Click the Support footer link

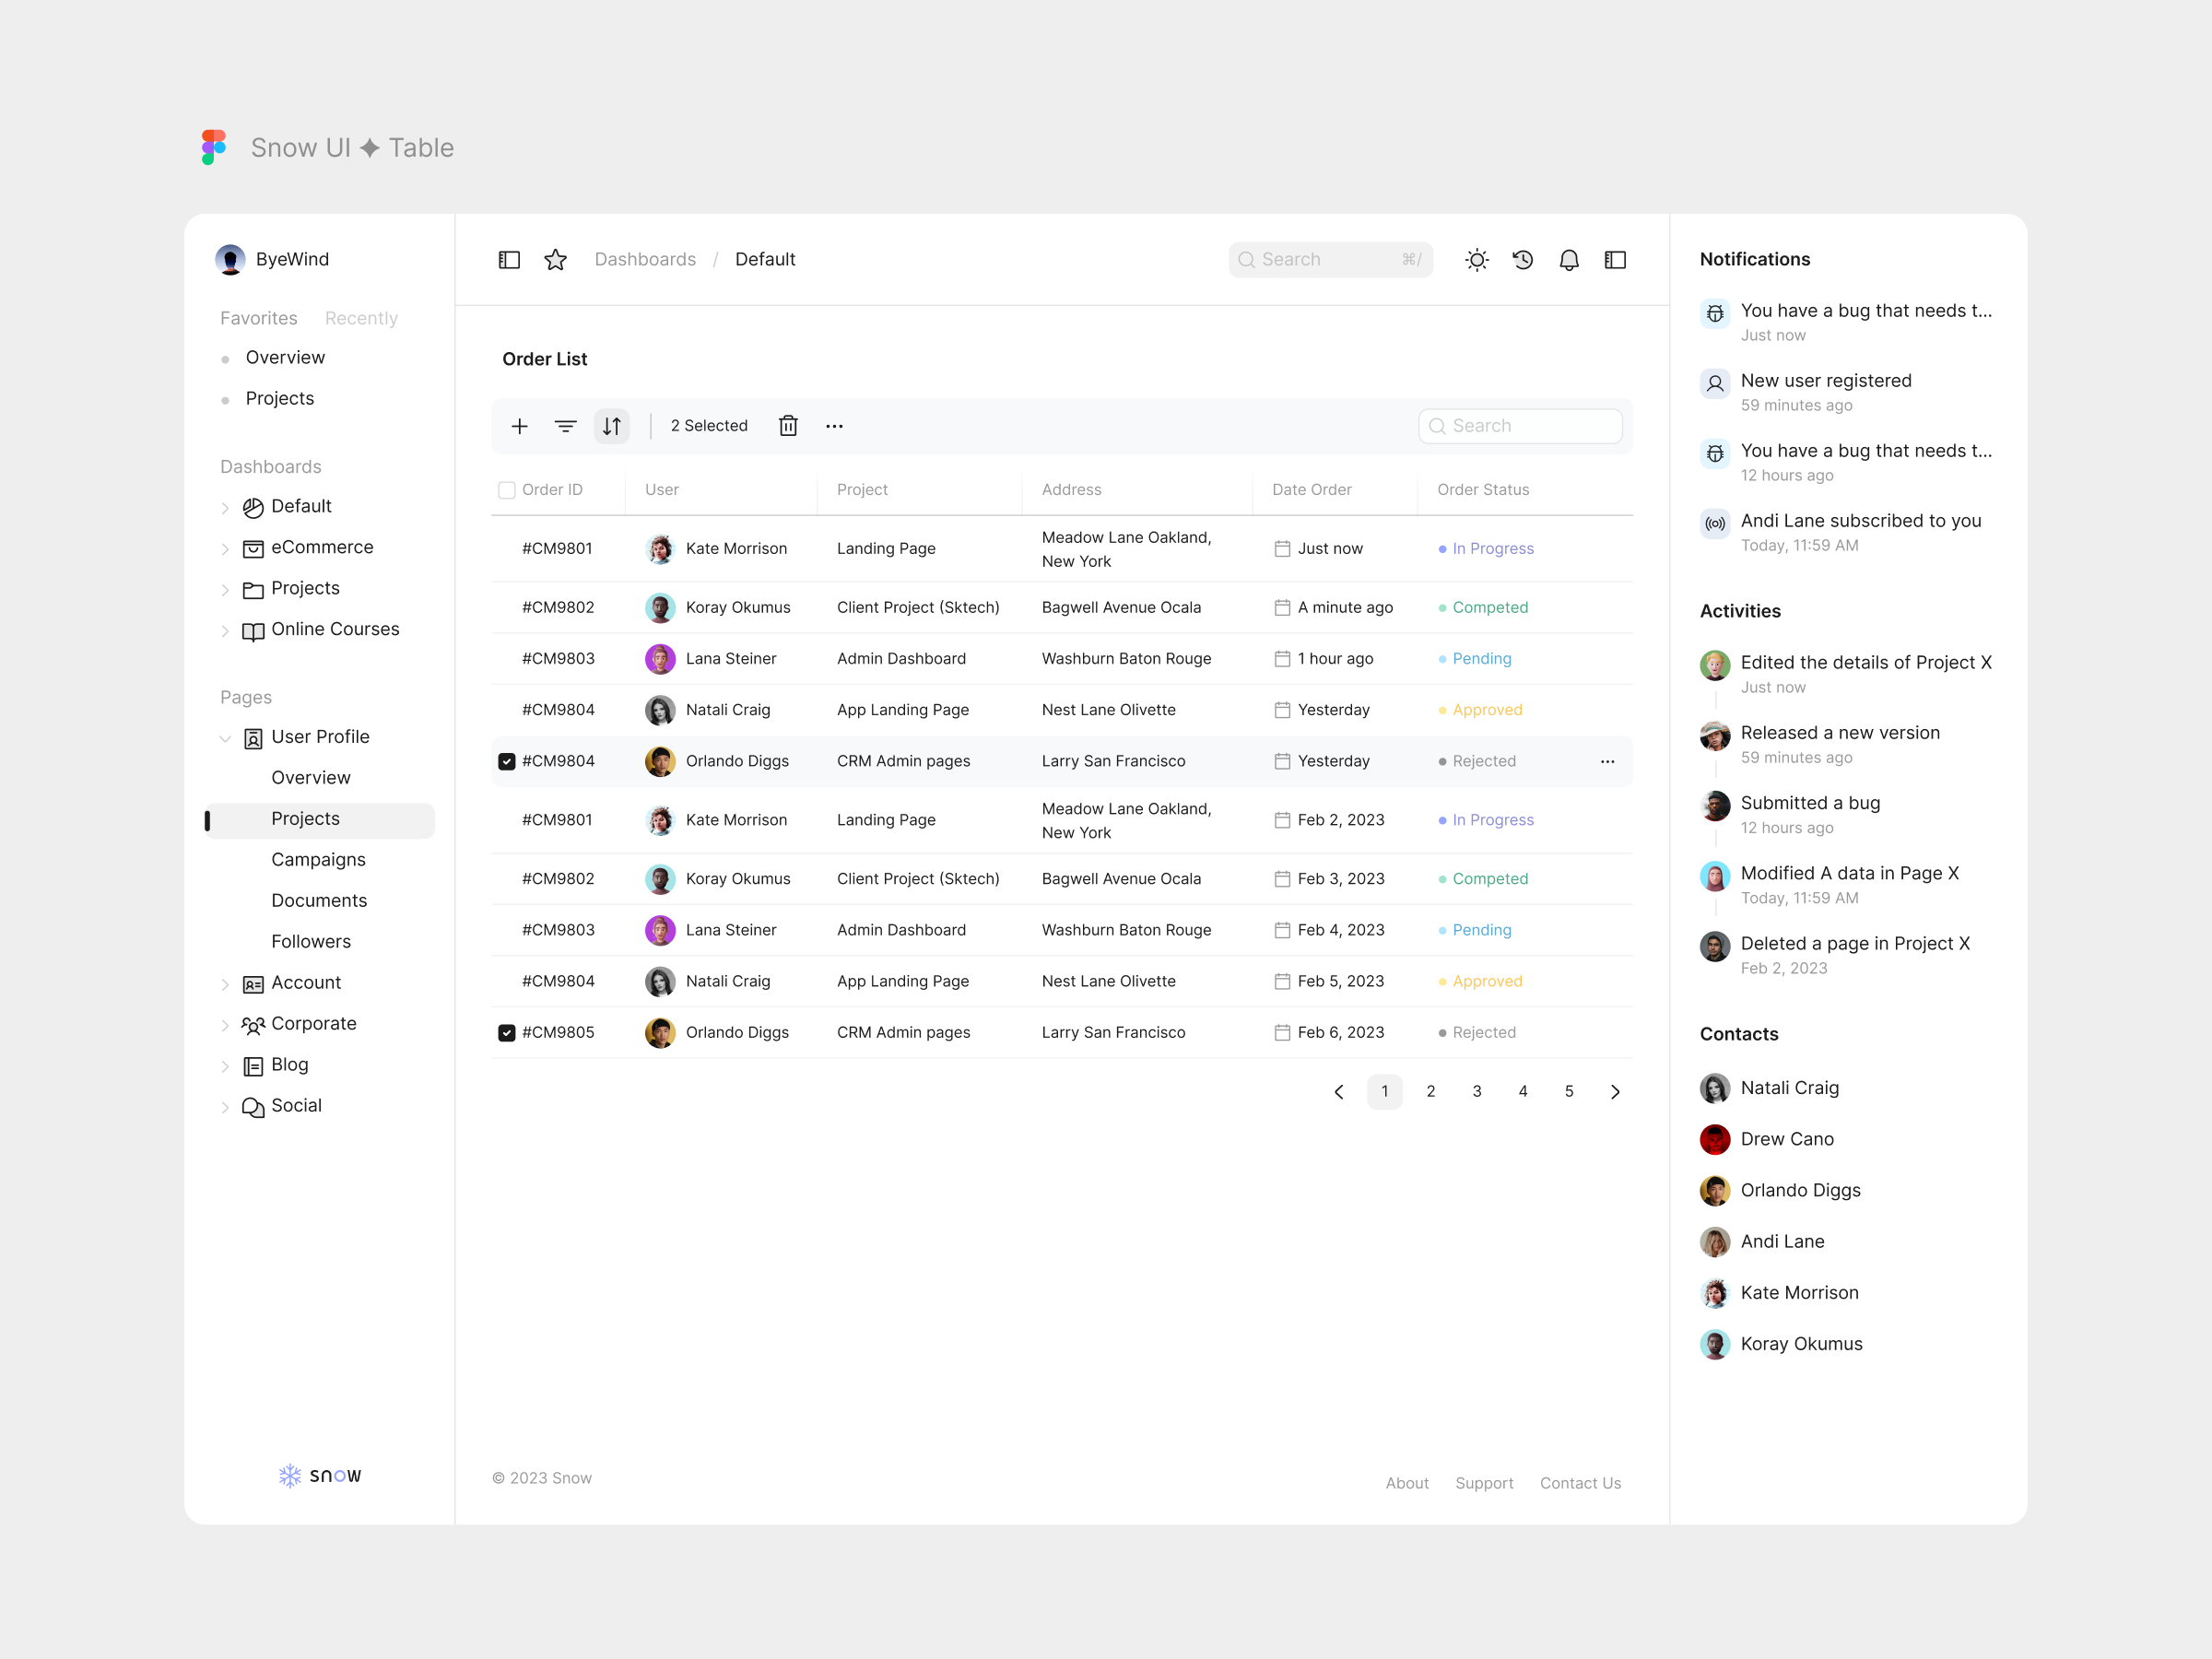(x=1483, y=1483)
